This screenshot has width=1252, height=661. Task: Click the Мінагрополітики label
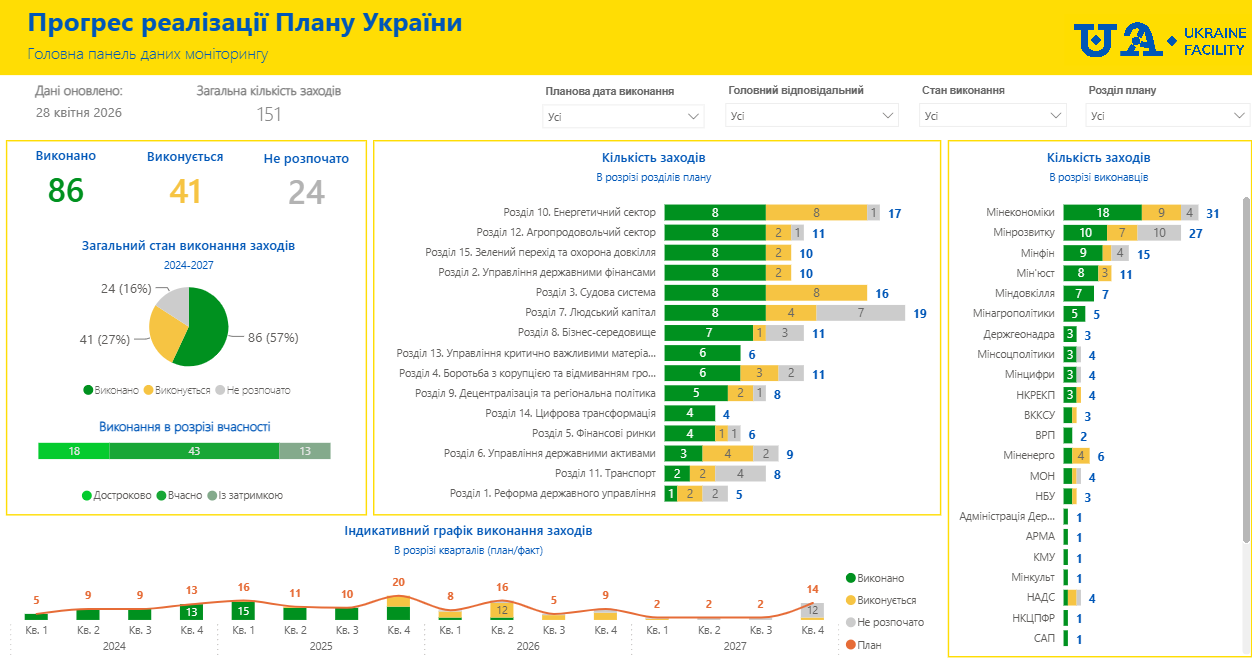tap(1013, 314)
